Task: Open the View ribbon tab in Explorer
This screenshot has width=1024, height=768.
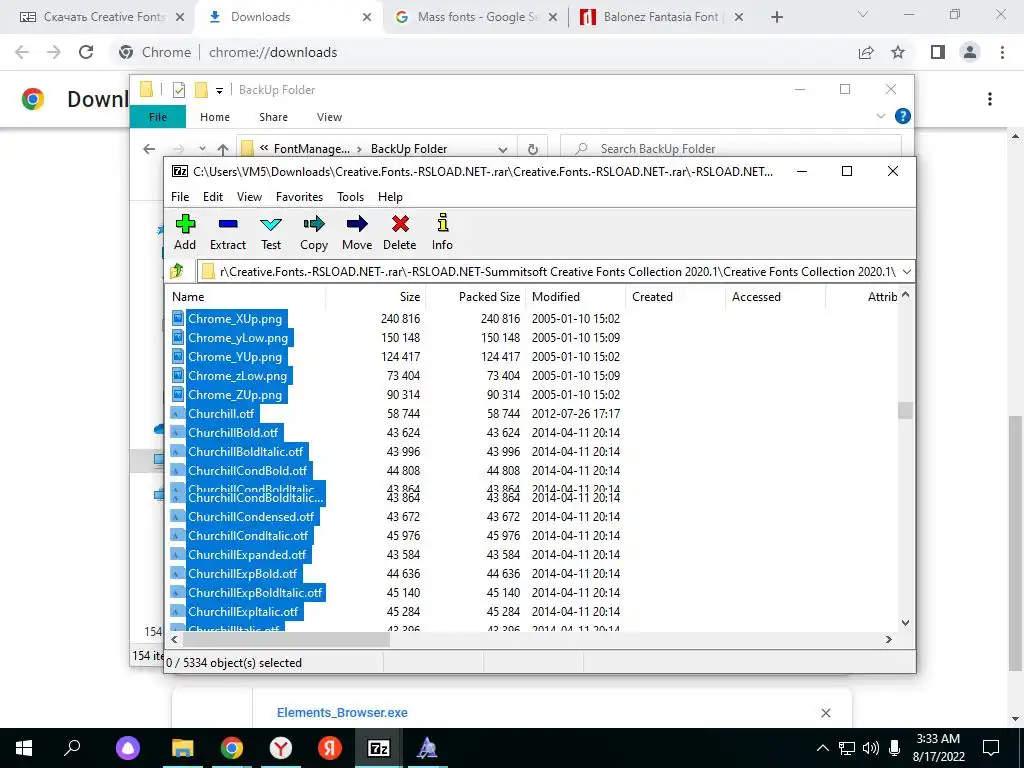Action: click(x=329, y=117)
